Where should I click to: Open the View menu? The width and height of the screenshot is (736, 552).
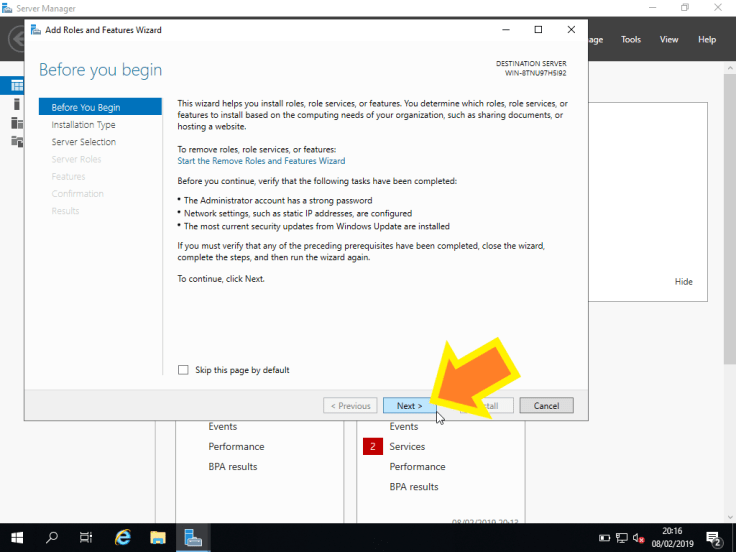tap(669, 40)
